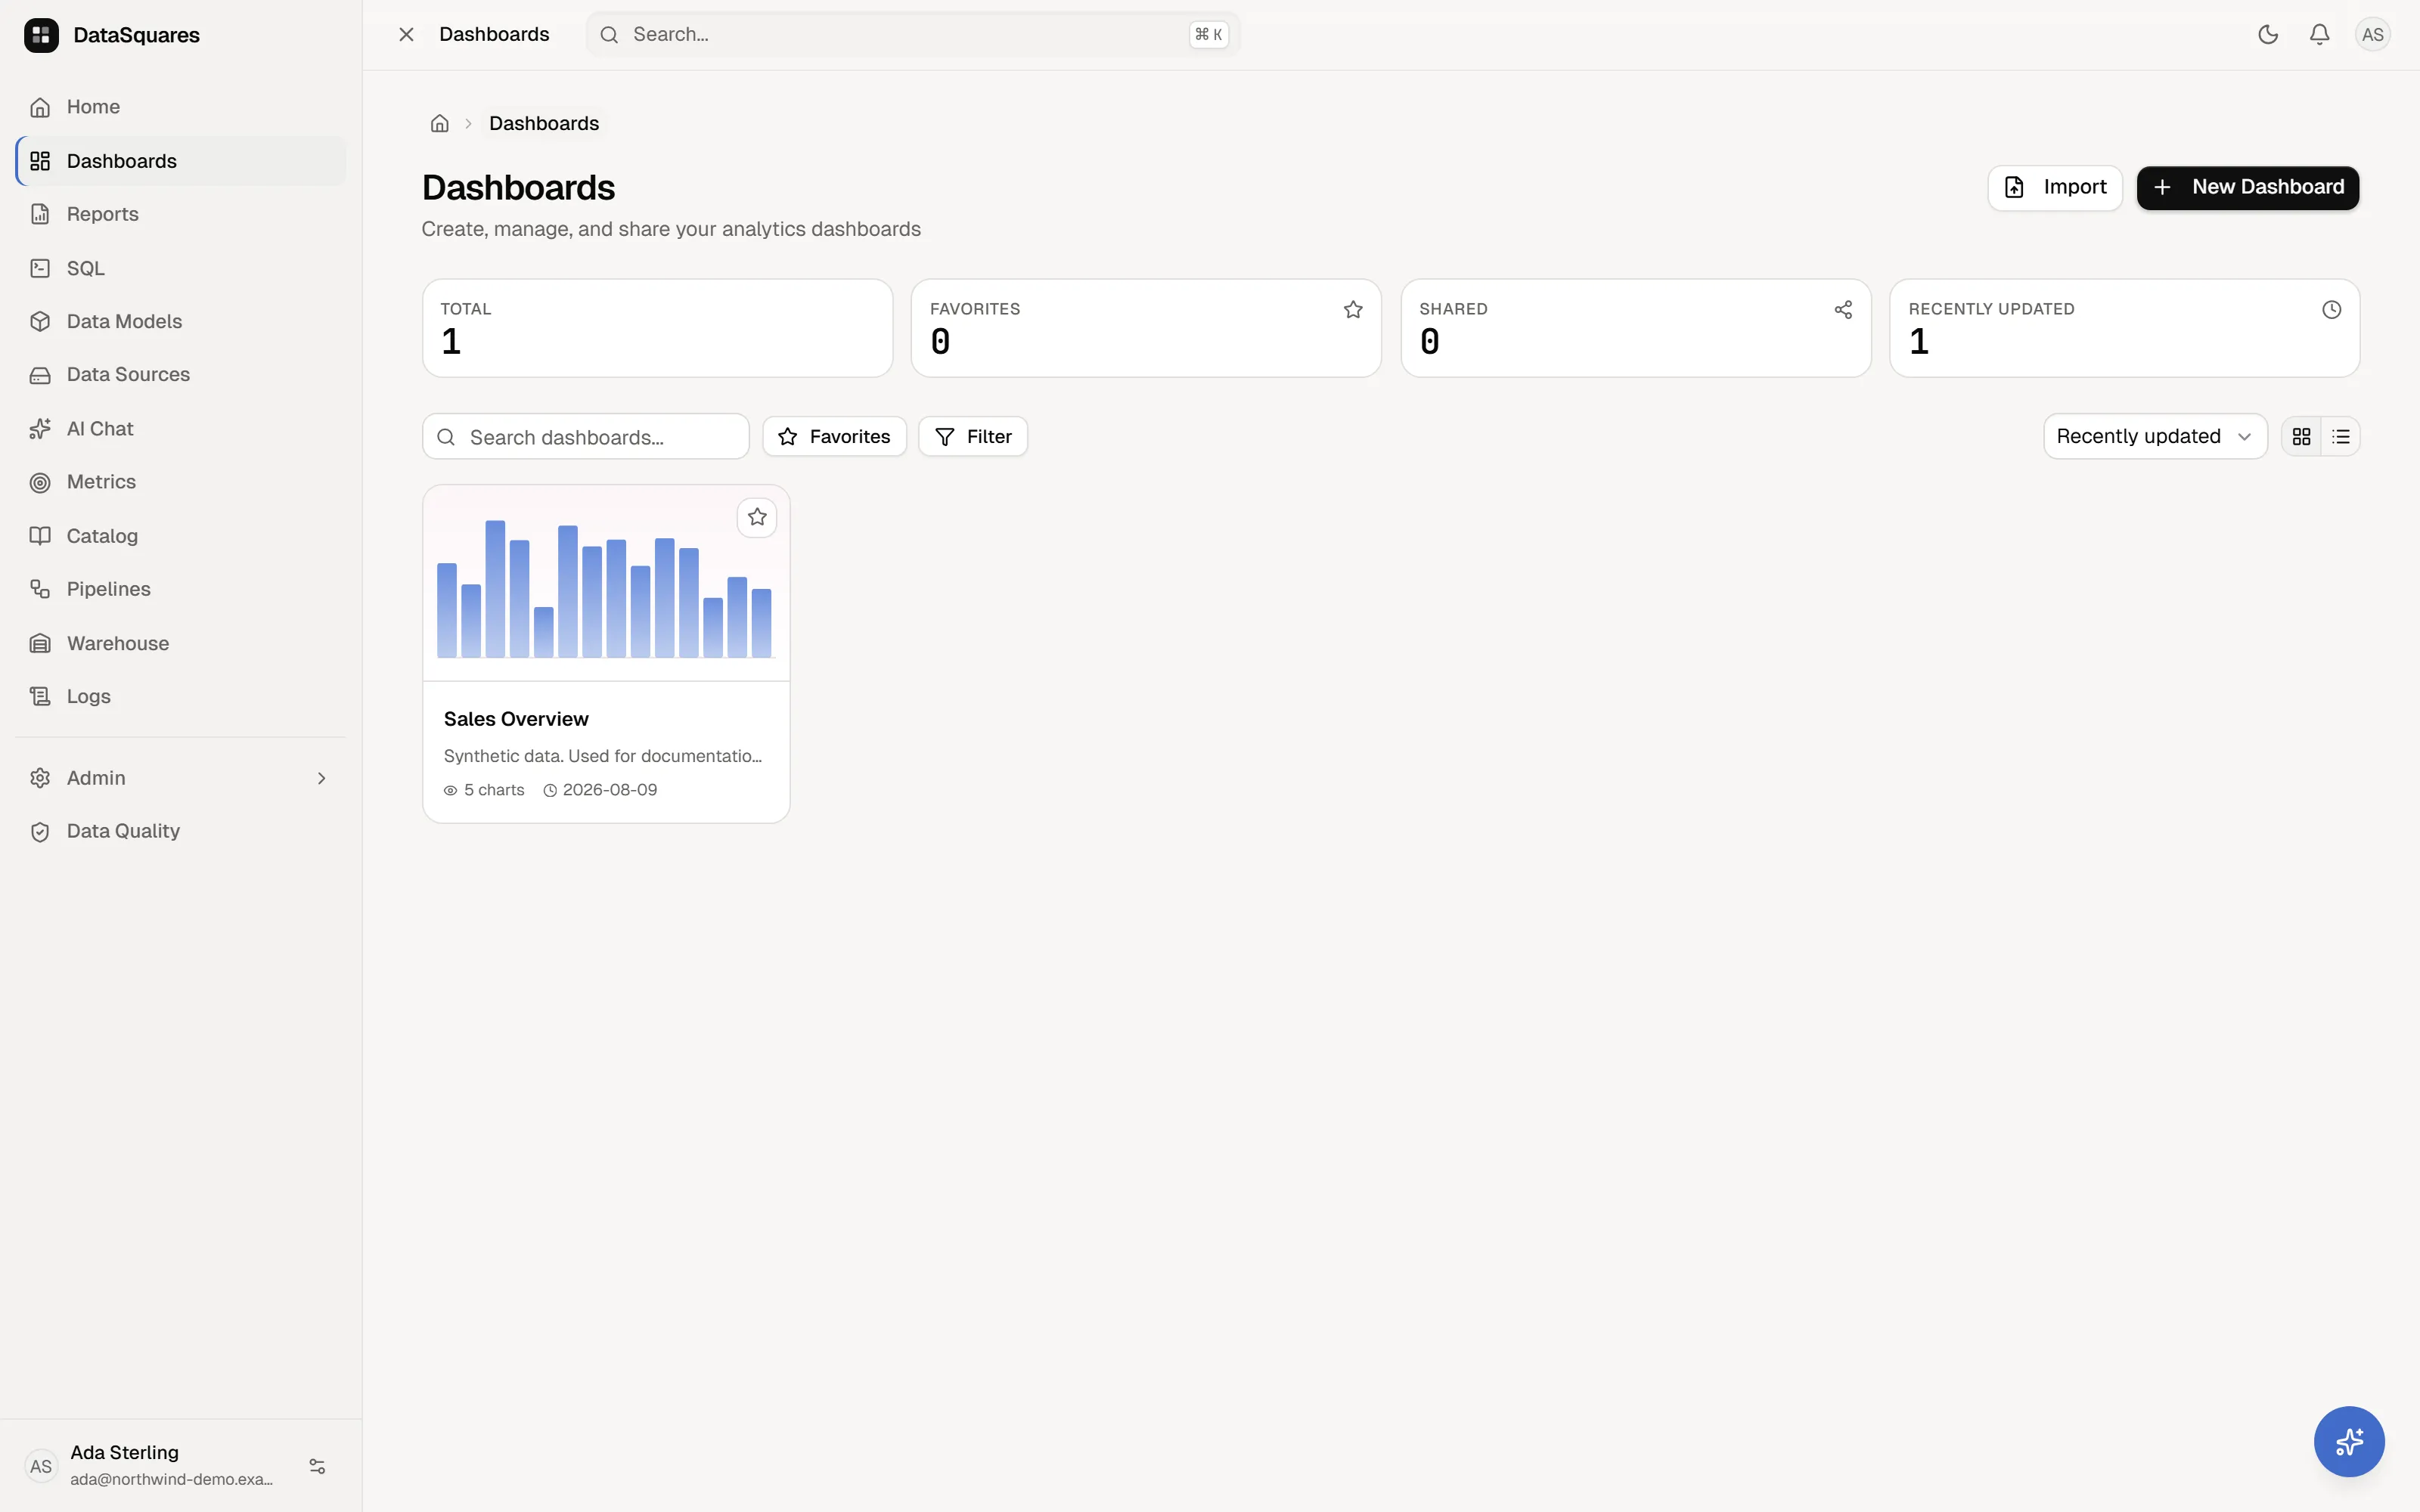Image resolution: width=2420 pixels, height=1512 pixels.
Task: Toggle the Favorites filter button
Action: [834, 437]
